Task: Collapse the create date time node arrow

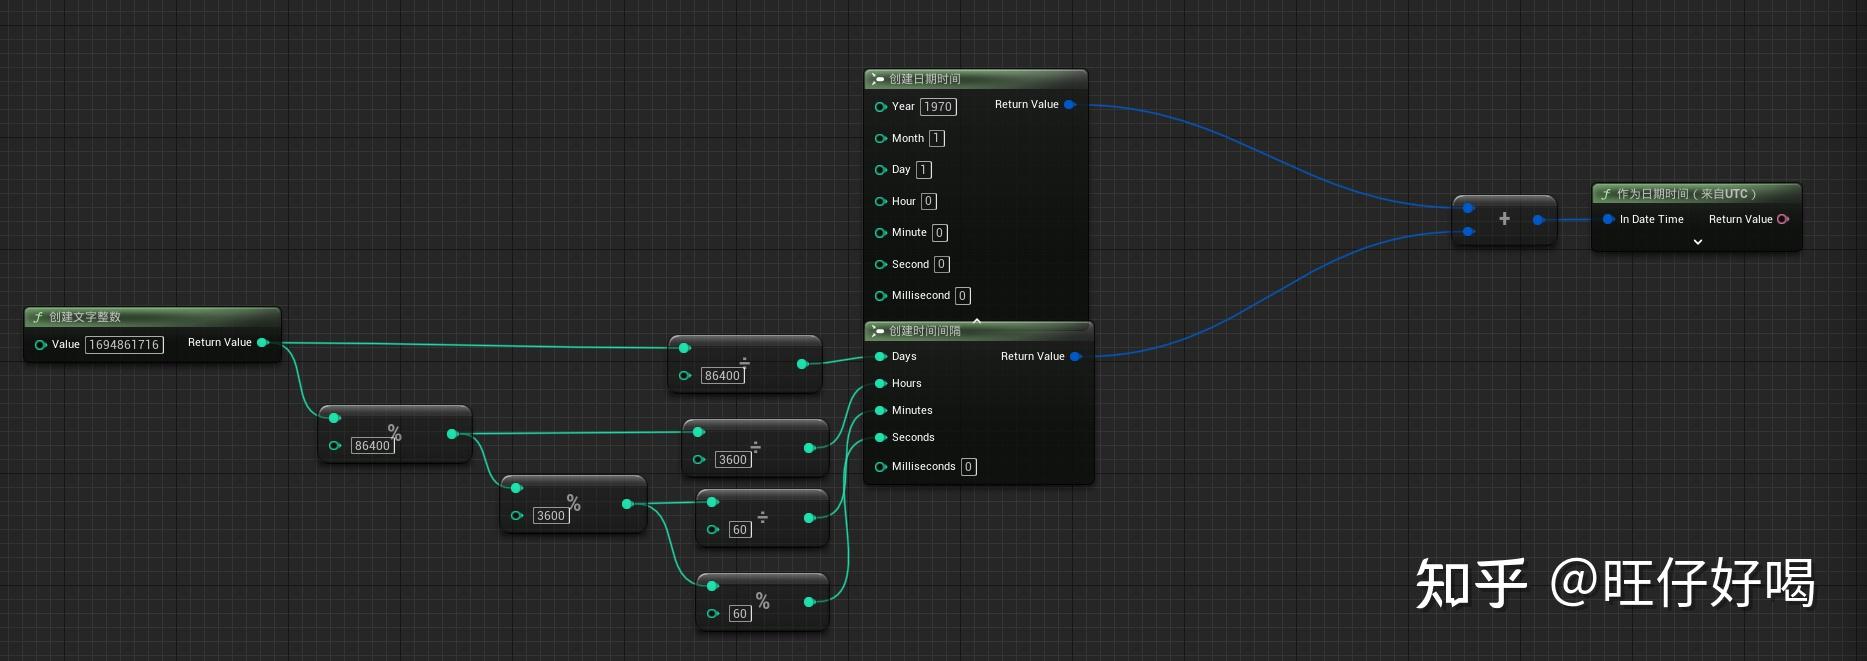Action: coord(977,320)
